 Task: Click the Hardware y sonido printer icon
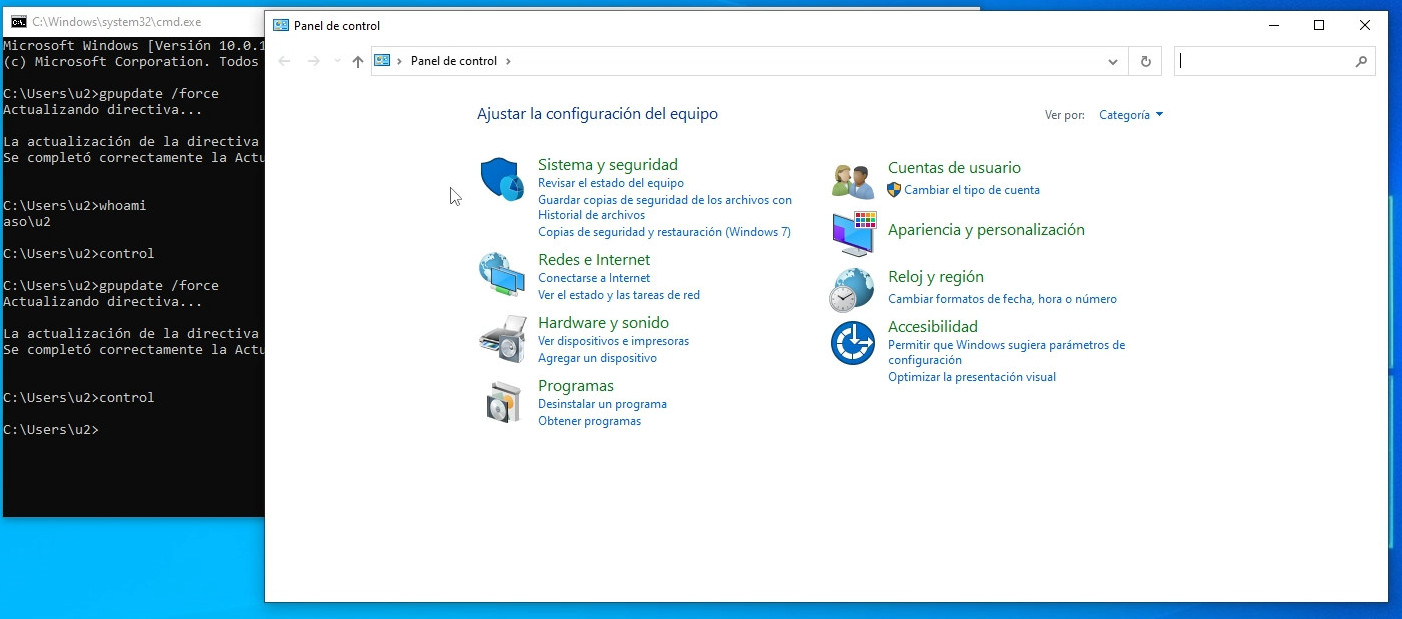502,339
